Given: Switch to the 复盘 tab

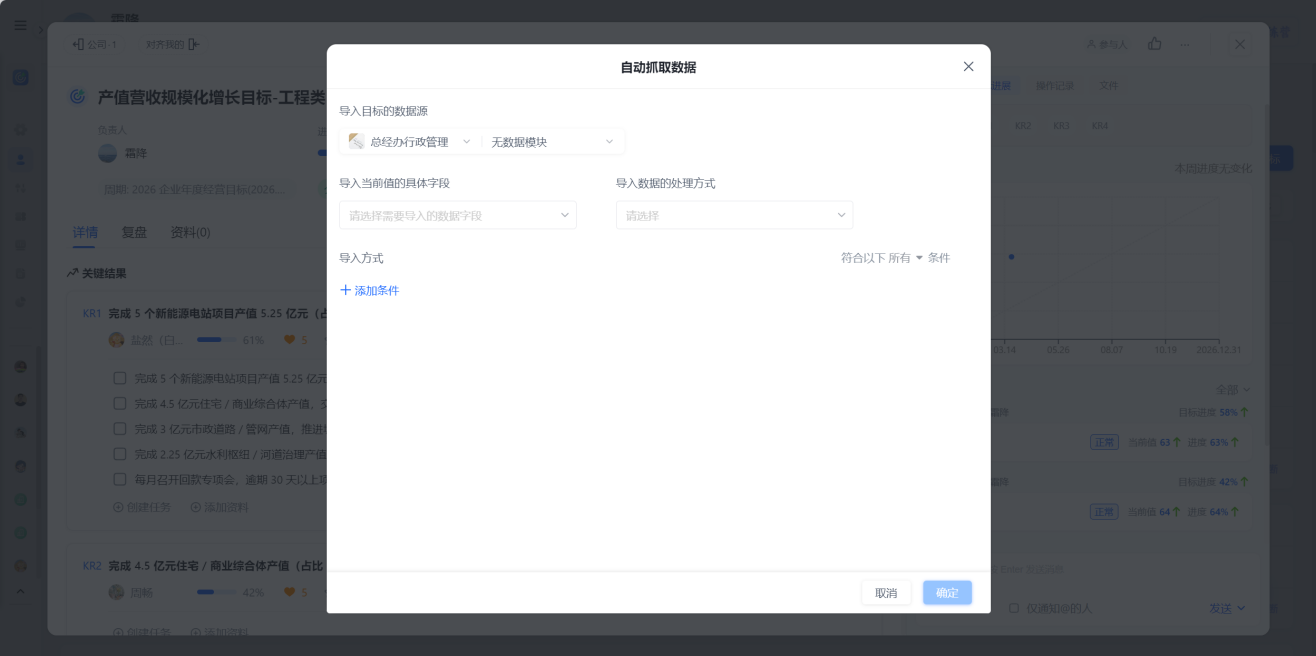Looking at the screenshot, I should (x=134, y=232).
